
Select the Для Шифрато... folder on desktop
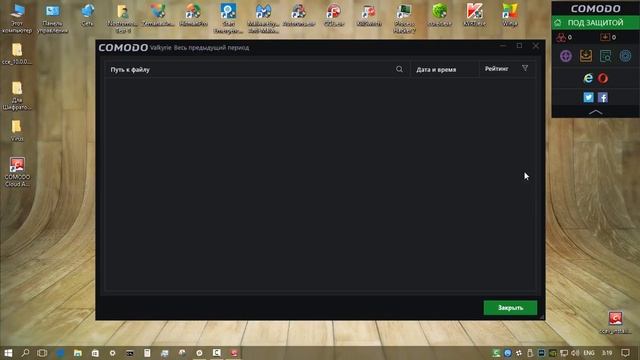pyautogui.click(x=17, y=96)
